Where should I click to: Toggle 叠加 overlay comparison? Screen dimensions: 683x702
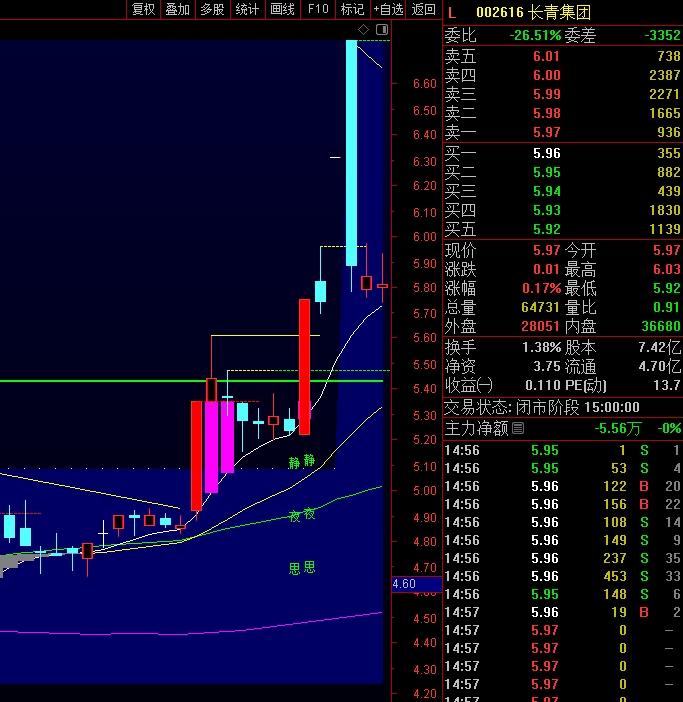tap(178, 9)
